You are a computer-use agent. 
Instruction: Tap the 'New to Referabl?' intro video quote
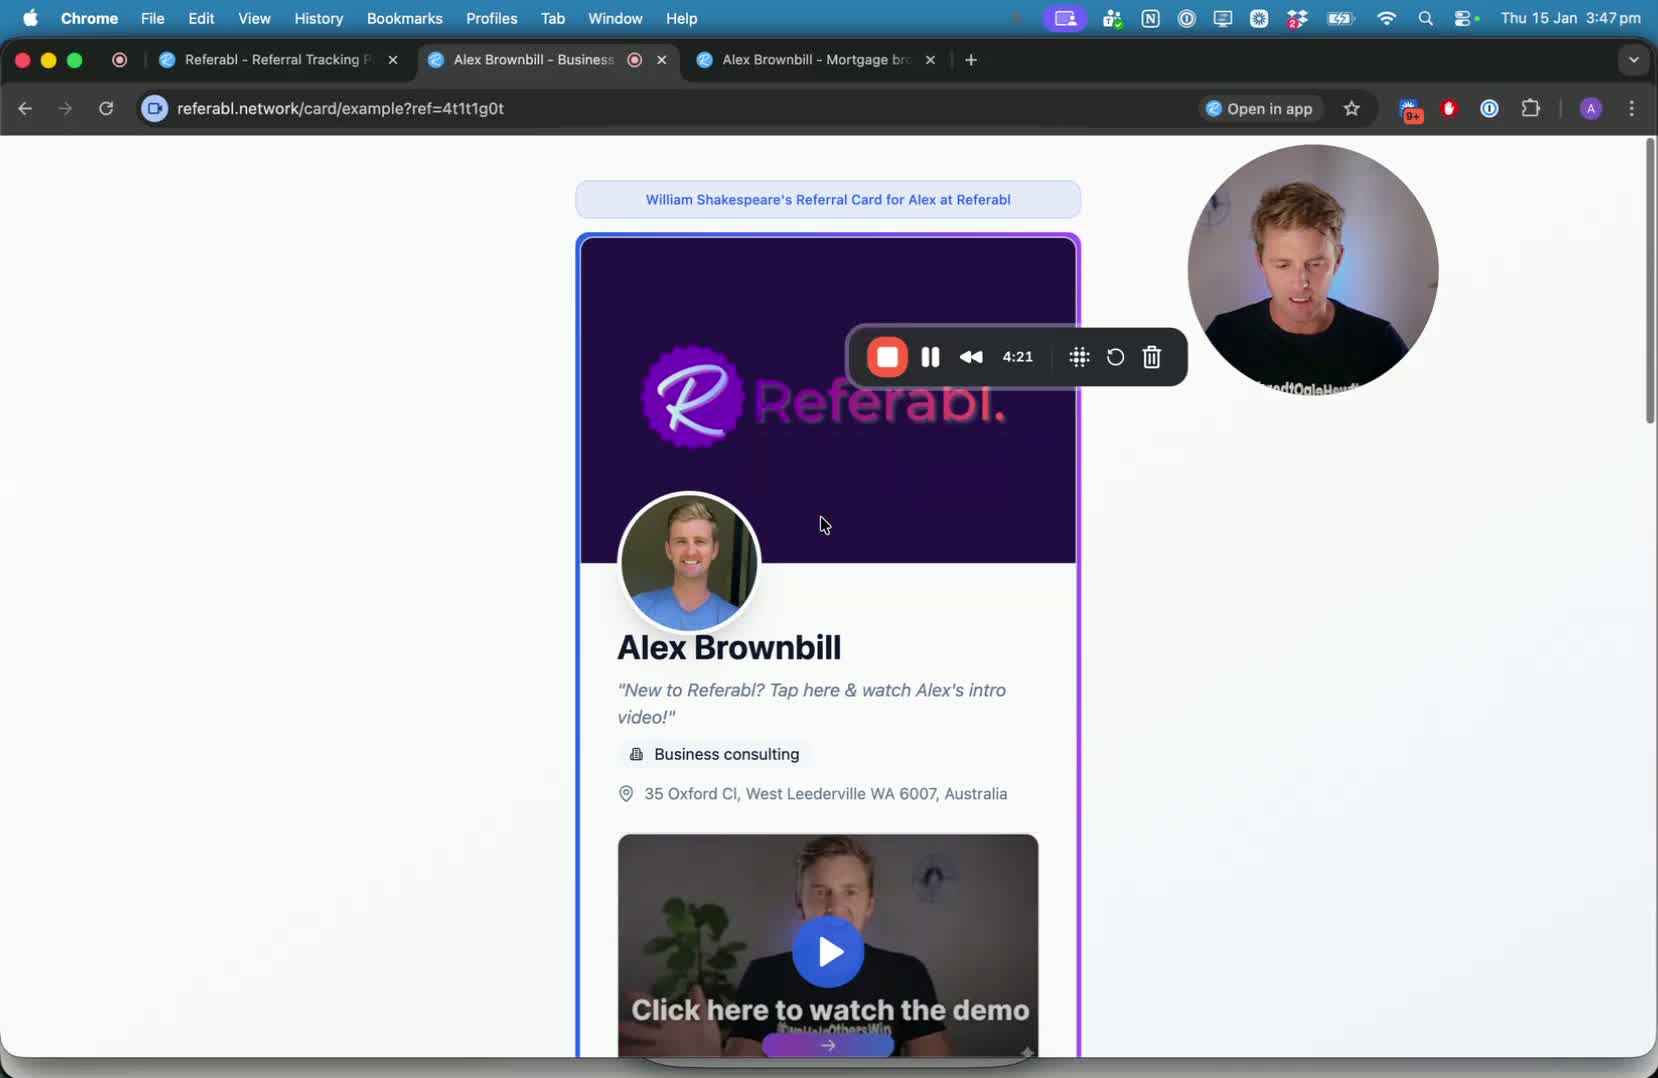[x=812, y=703]
